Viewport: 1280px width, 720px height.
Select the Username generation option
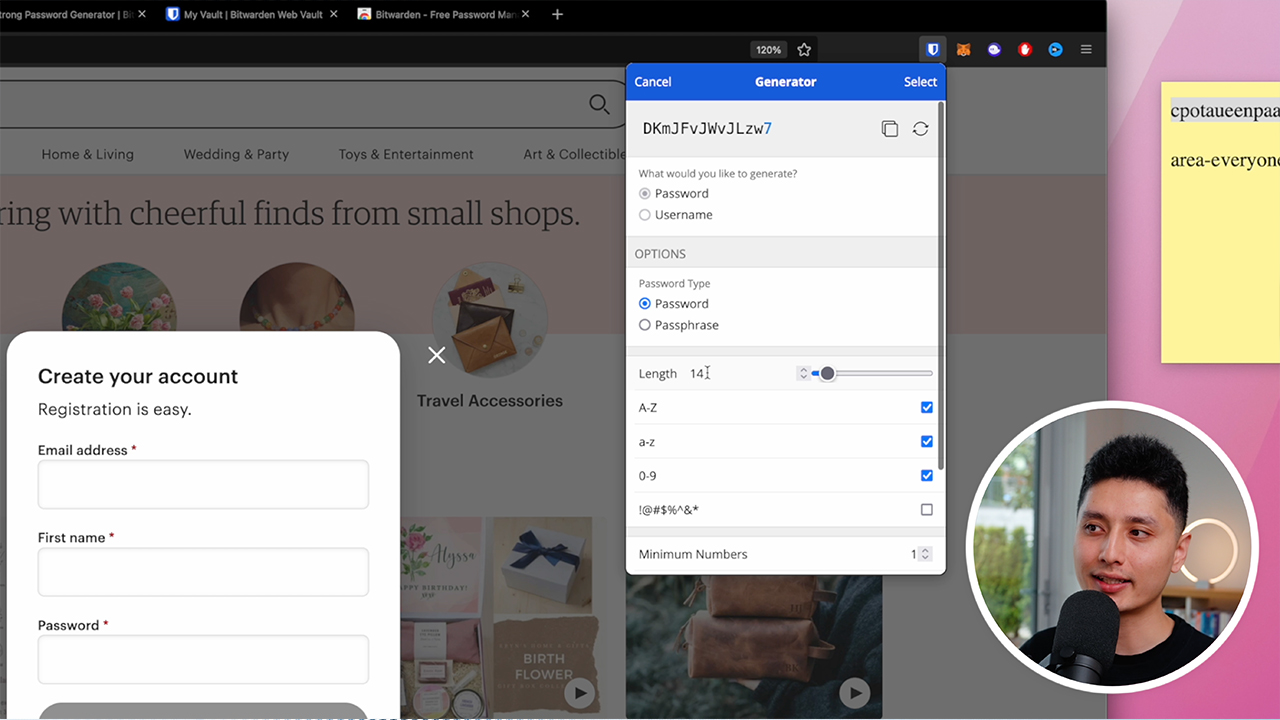click(645, 215)
